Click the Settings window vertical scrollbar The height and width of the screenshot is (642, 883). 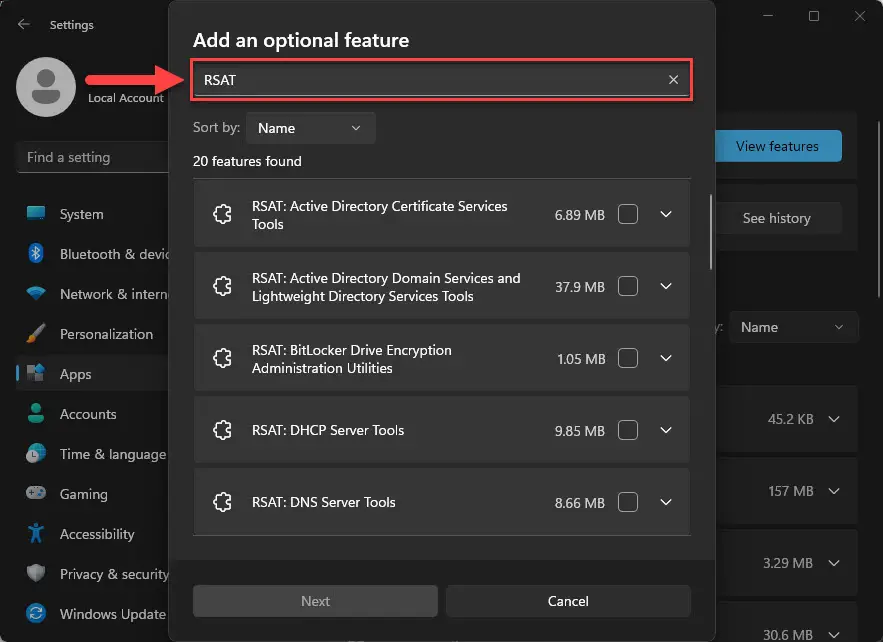point(879,208)
